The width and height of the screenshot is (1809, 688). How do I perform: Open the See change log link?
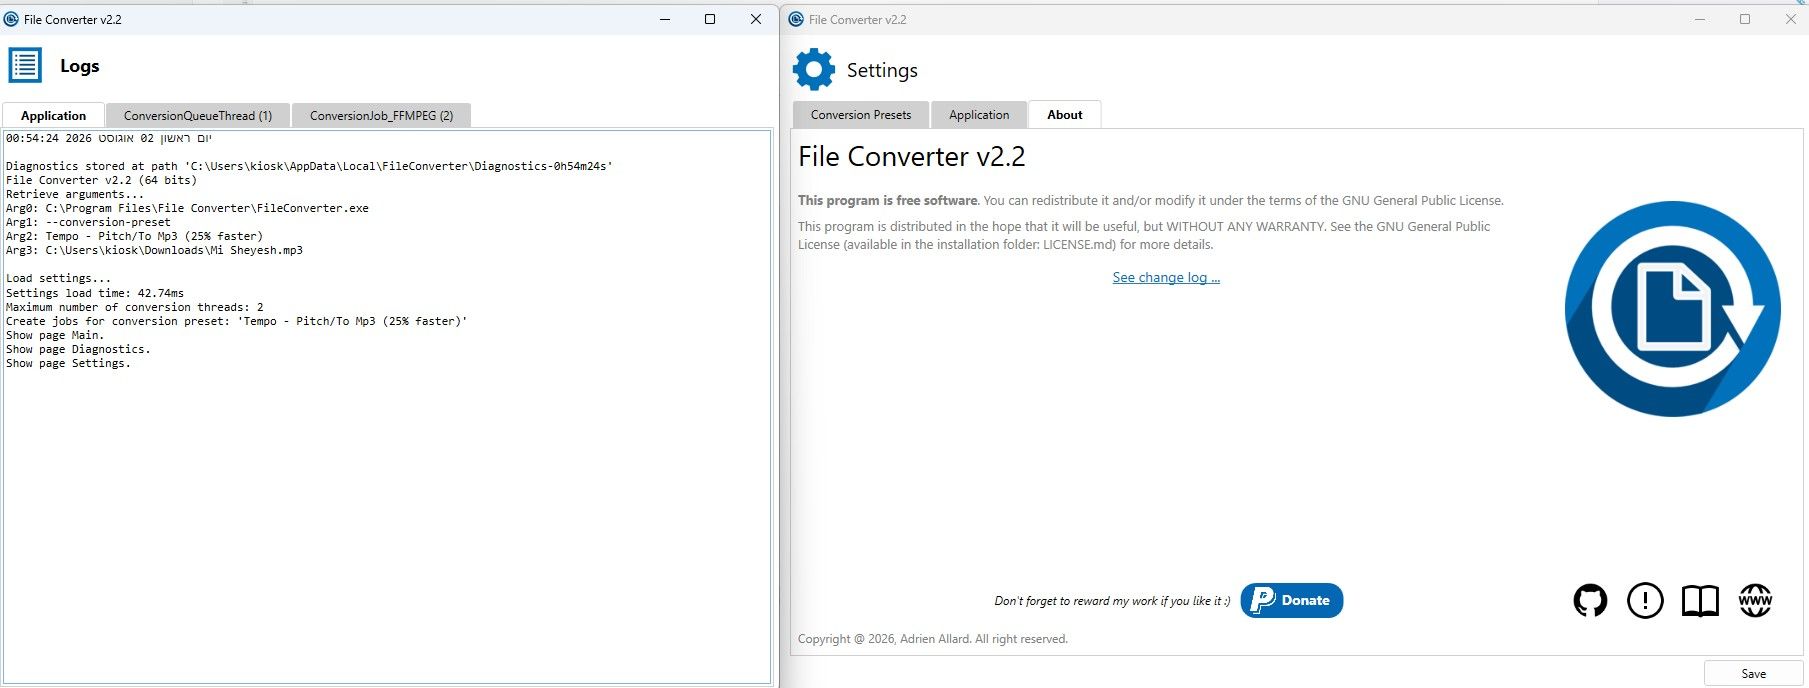[1166, 277]
